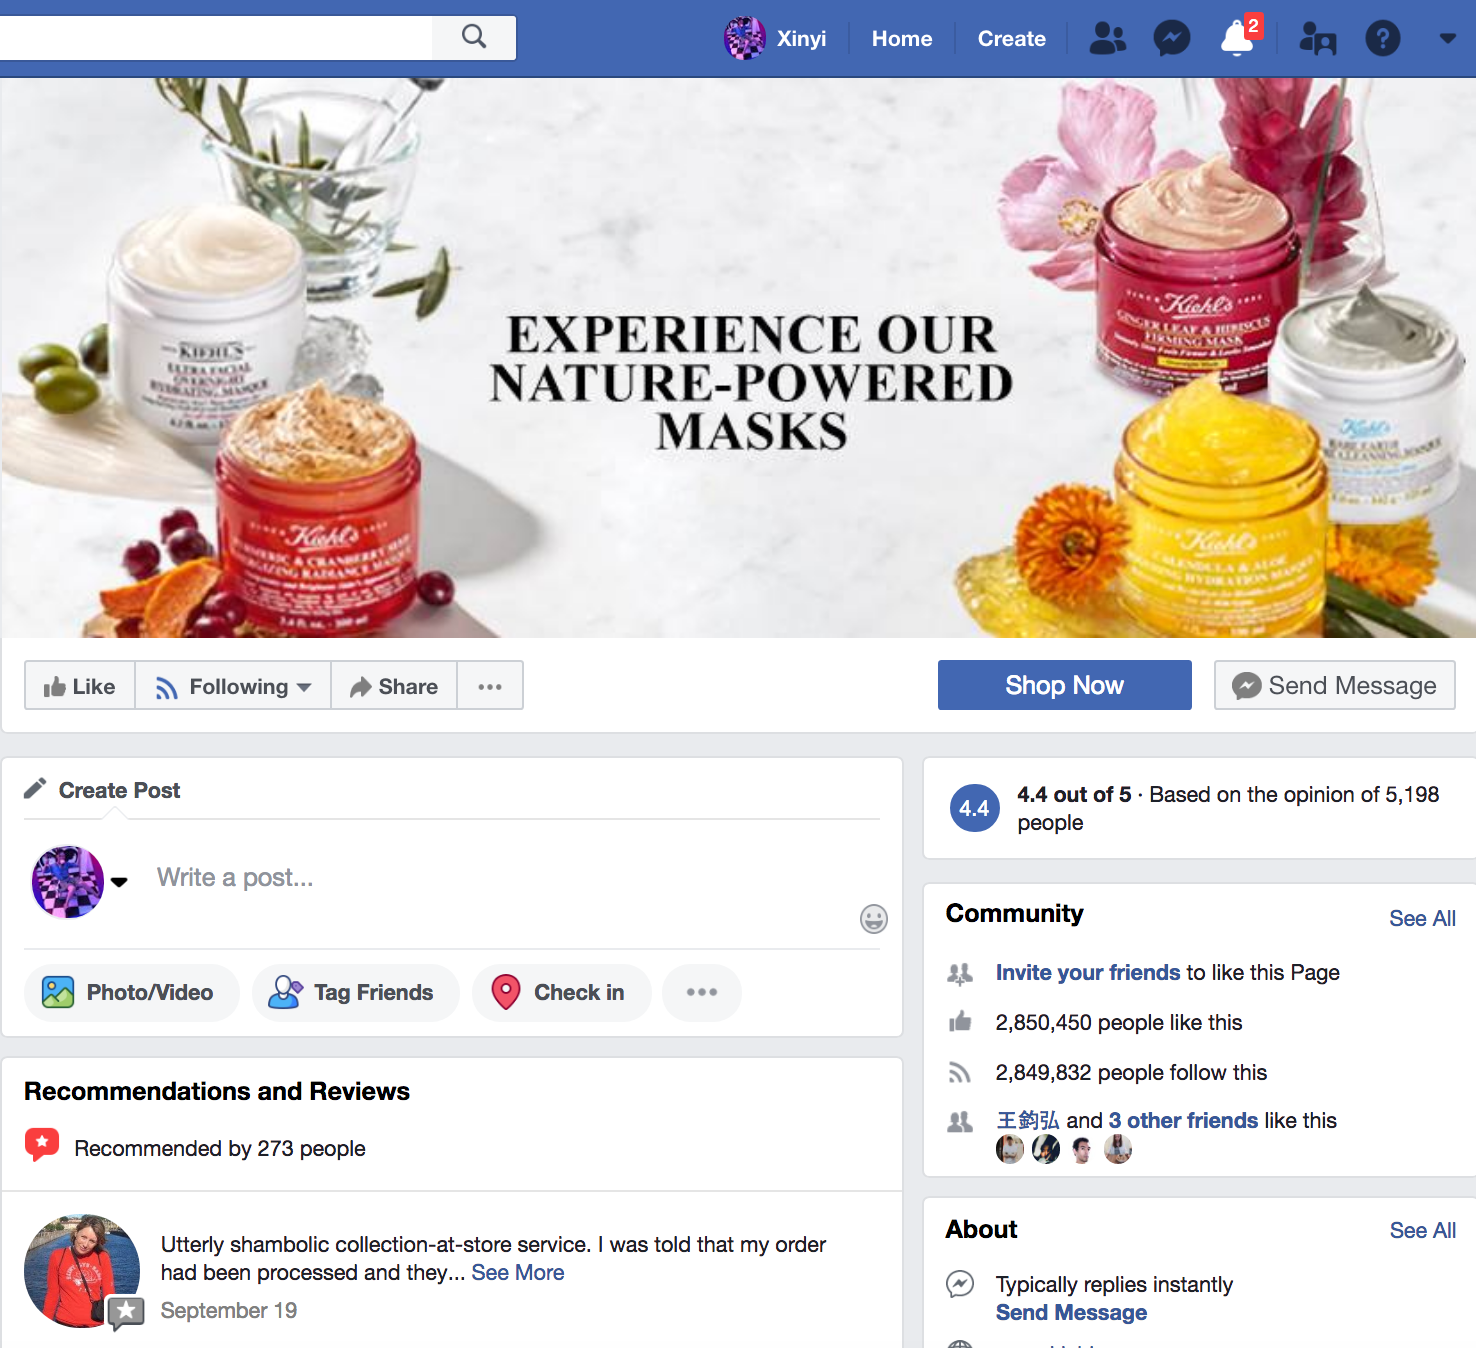The width and height of the screenshot is (1476, 1348).
Task: Click the invite friends people icon
Action: [960, 972]
